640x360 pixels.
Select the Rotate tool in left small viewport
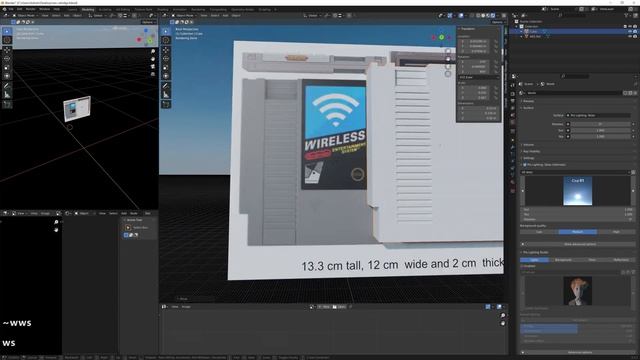[7, 59]
